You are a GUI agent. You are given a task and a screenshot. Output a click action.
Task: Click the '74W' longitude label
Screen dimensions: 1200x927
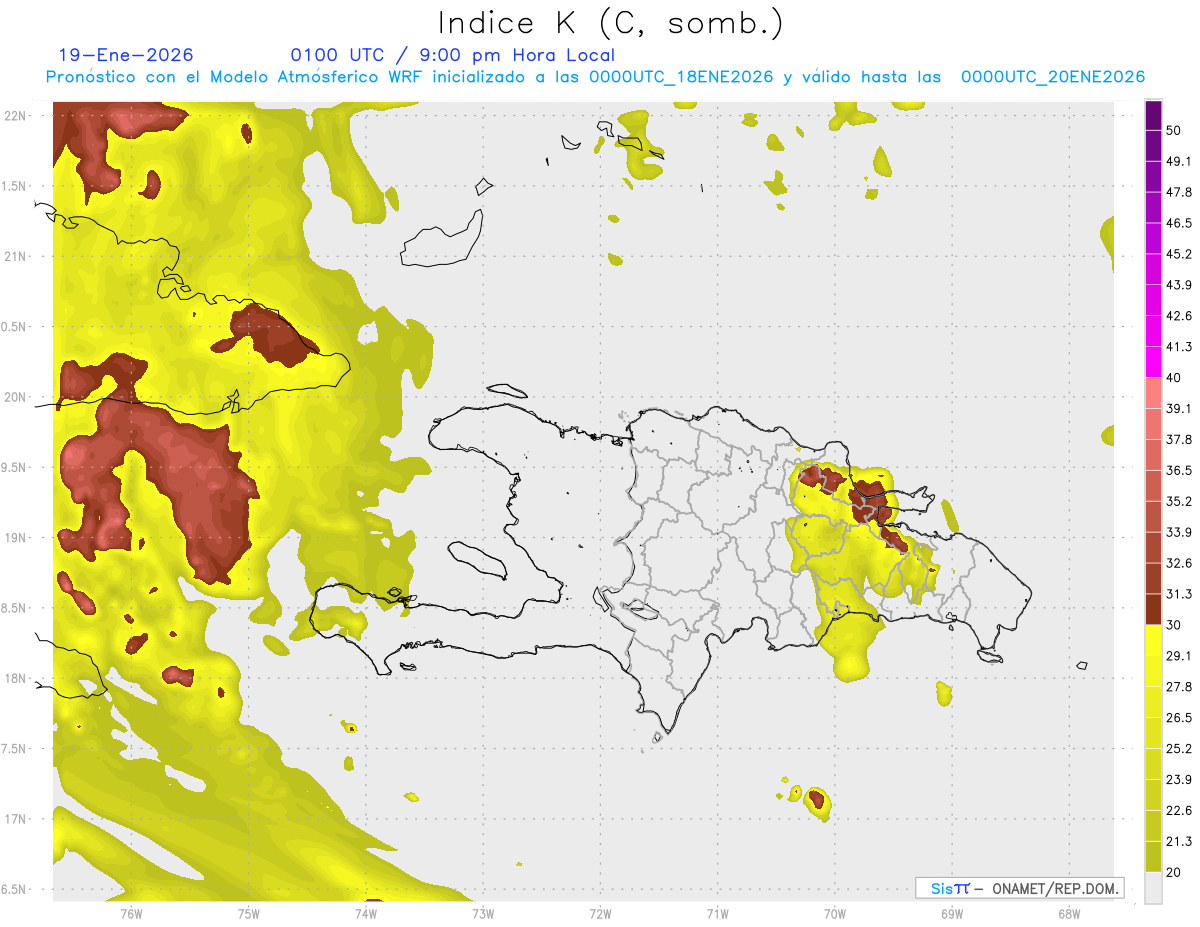coord(366,913)
